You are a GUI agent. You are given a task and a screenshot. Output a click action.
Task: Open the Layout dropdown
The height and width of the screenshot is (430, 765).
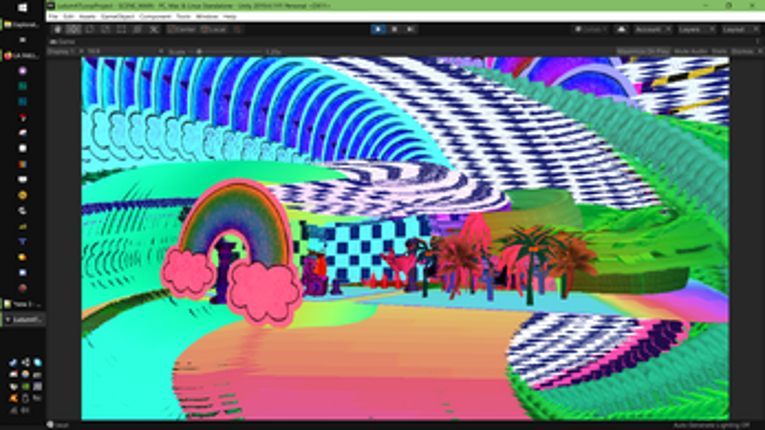point(740,29)
